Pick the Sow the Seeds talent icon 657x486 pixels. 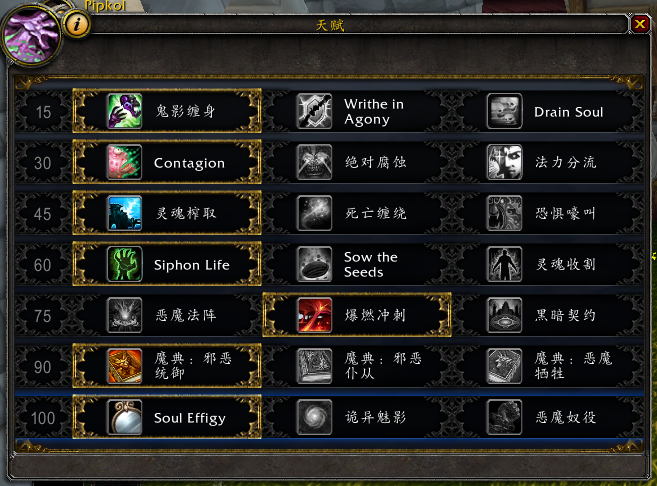click(314, 264)
